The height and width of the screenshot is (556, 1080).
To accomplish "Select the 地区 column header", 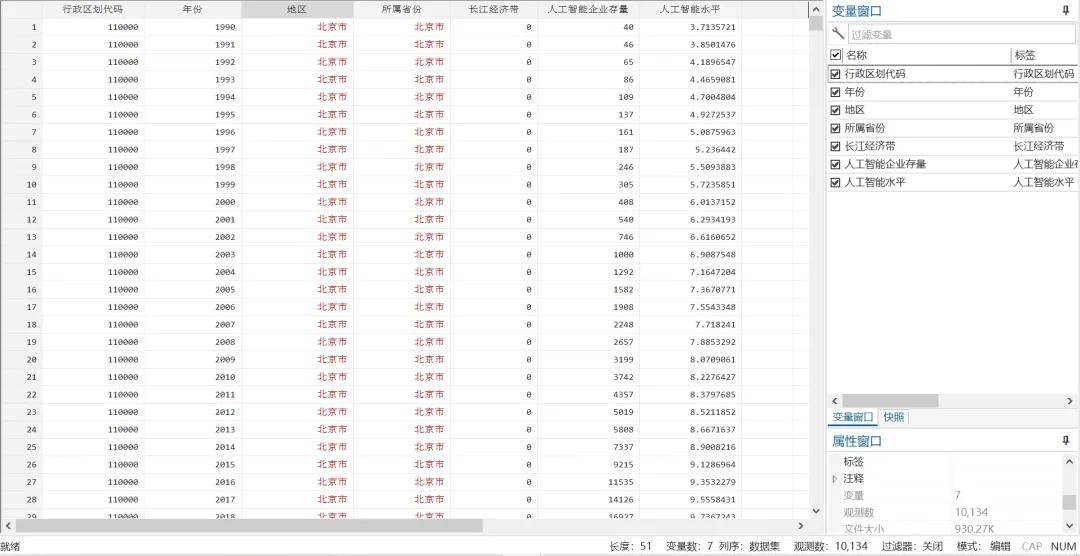I will (297, 10).
